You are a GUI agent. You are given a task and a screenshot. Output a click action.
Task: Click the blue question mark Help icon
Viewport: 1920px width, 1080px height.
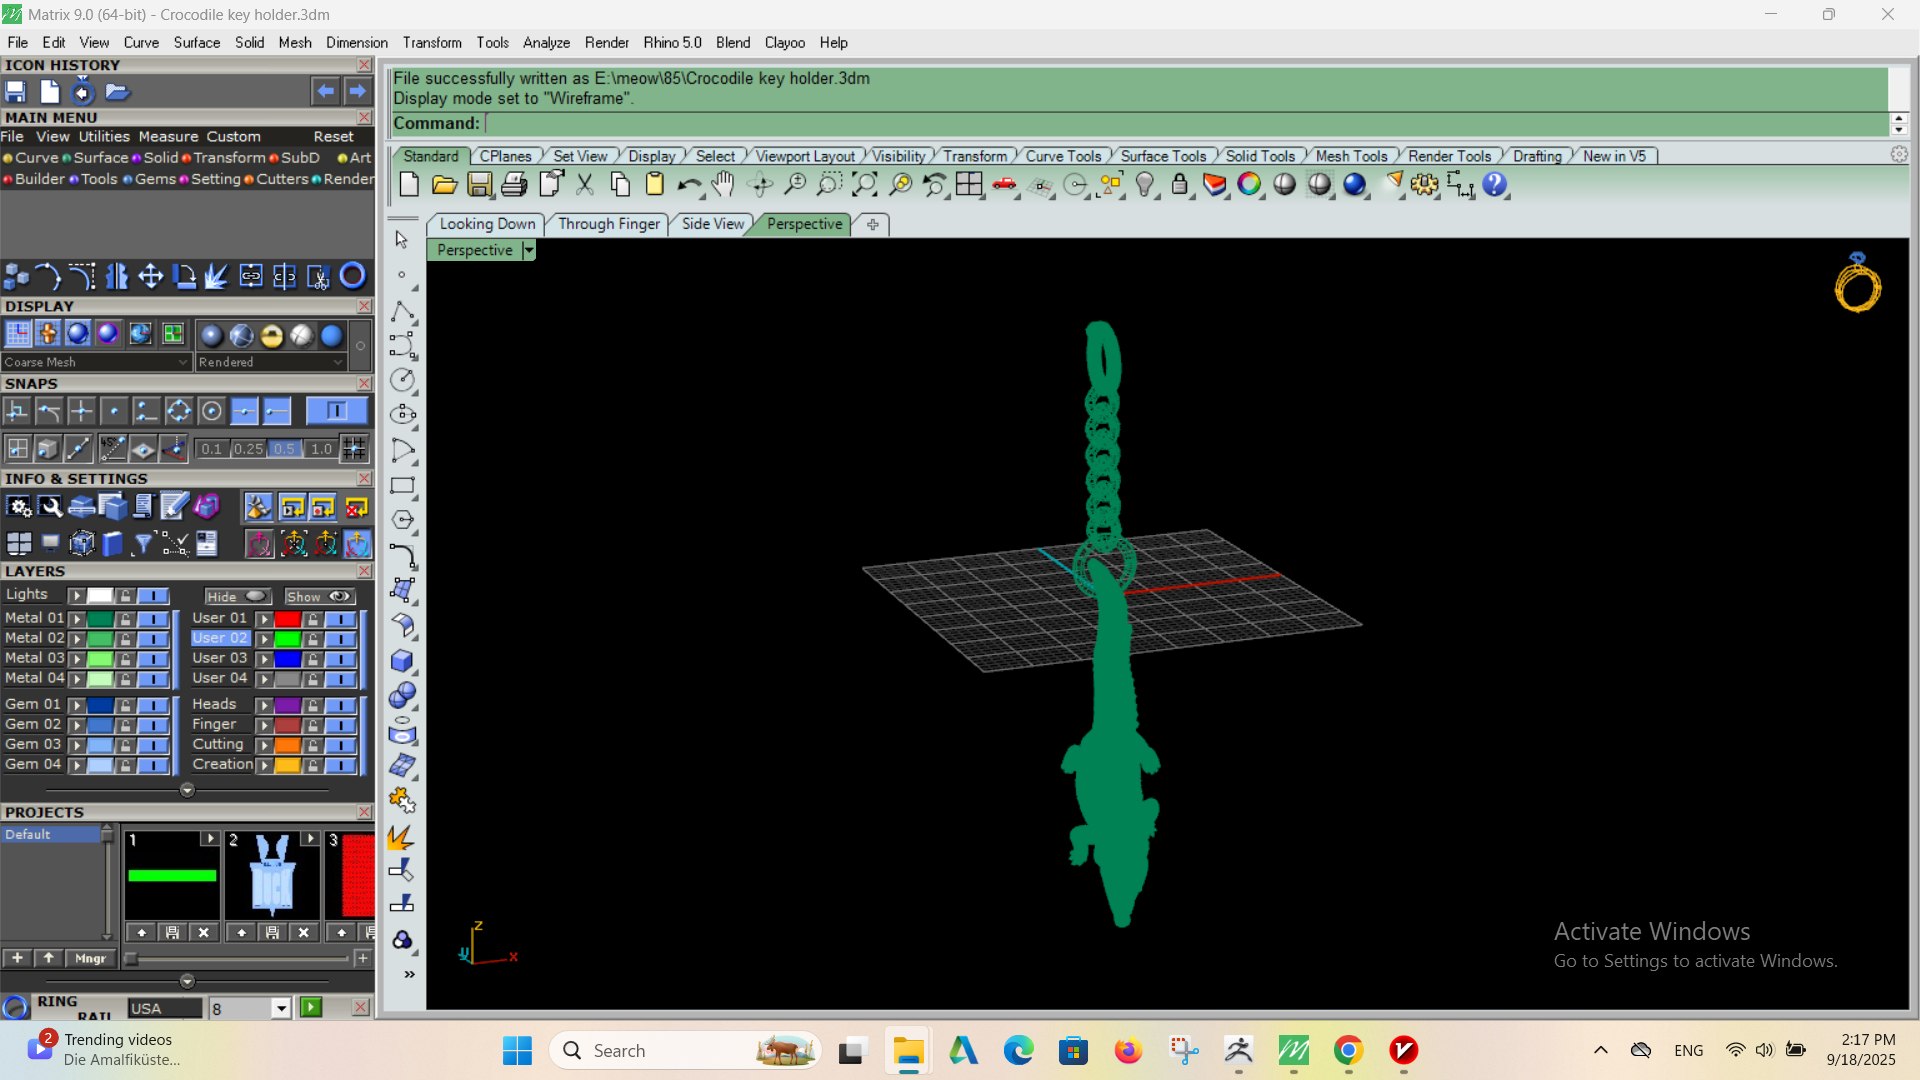tap(1495, 185)
